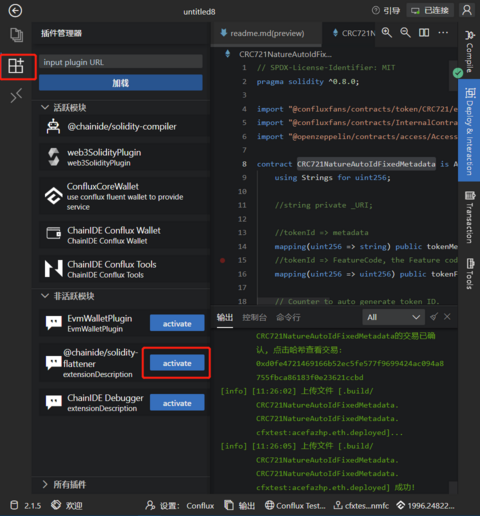This screenshot has height=516, width=480.
Task: Activate the @chainide/solidity-flattener plugin
Action: [177, 363]
